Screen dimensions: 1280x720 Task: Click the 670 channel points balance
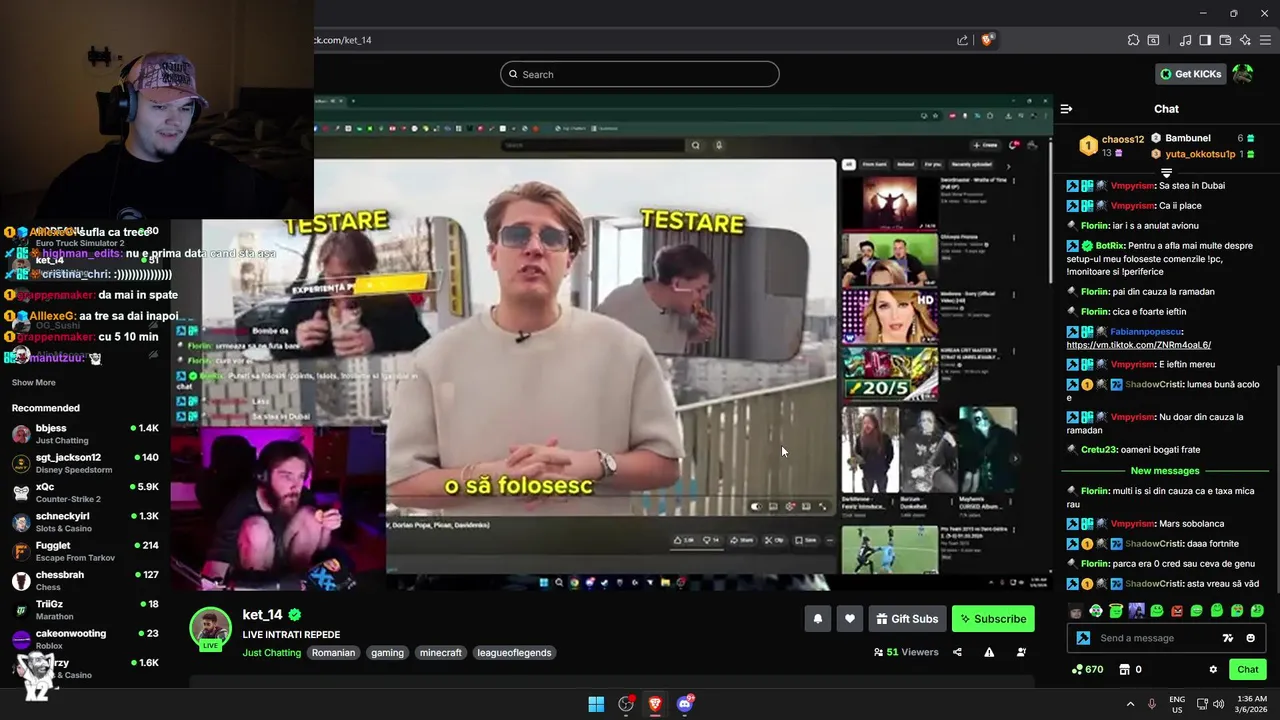tap(1087, 669)
